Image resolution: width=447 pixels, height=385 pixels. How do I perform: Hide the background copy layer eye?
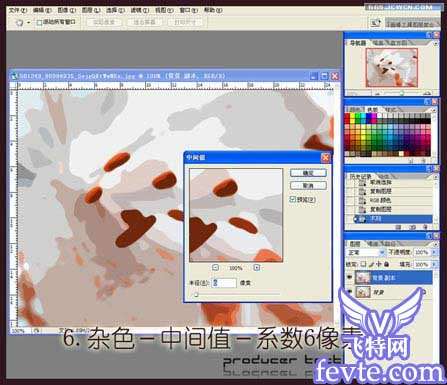click(x=350, y=277)
